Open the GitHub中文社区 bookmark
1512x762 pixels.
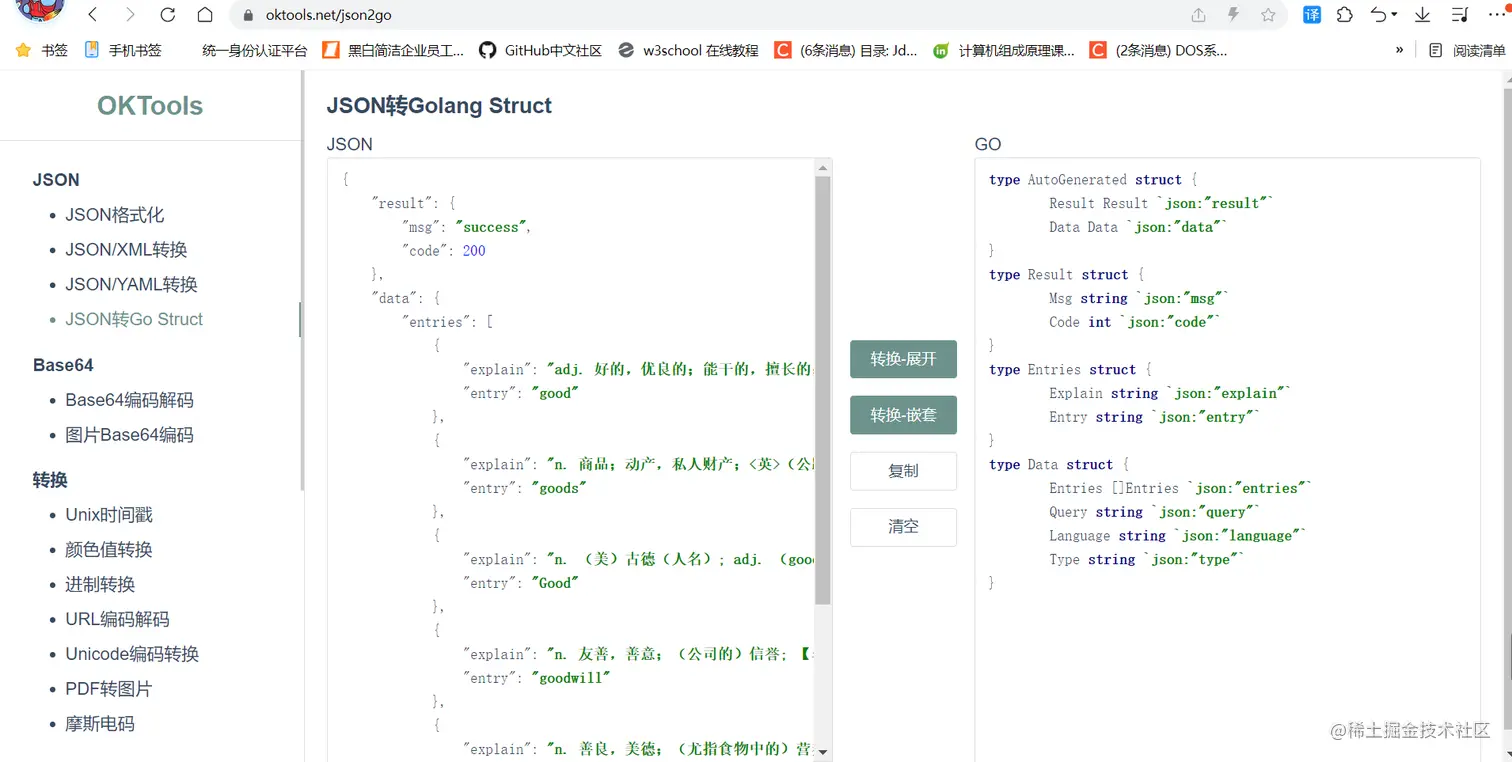541,50
